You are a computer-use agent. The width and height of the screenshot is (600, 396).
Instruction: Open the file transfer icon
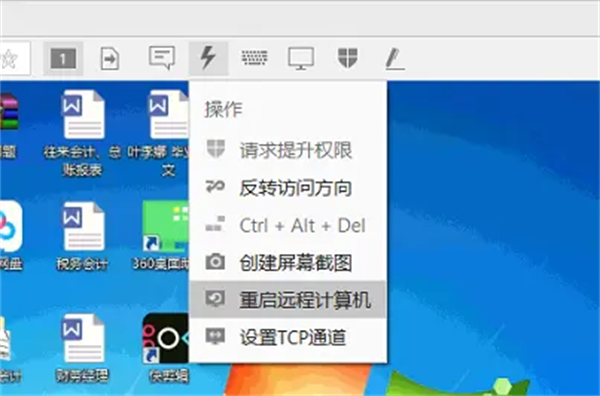click(110, 59)
